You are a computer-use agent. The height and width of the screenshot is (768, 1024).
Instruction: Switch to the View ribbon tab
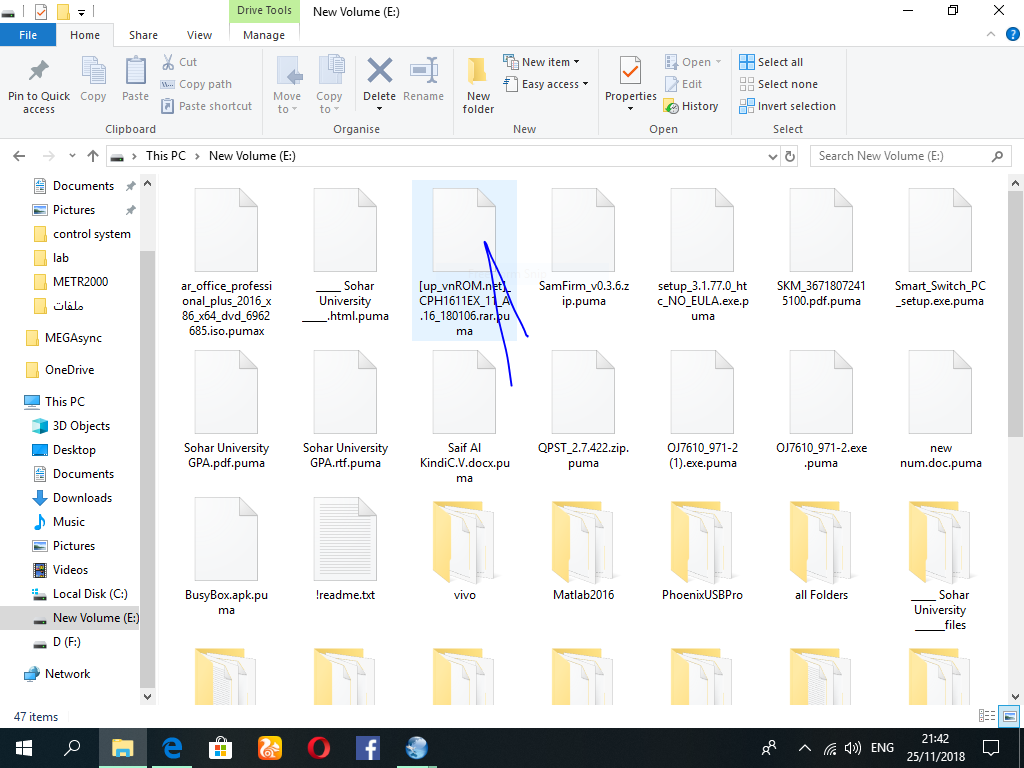199,34
